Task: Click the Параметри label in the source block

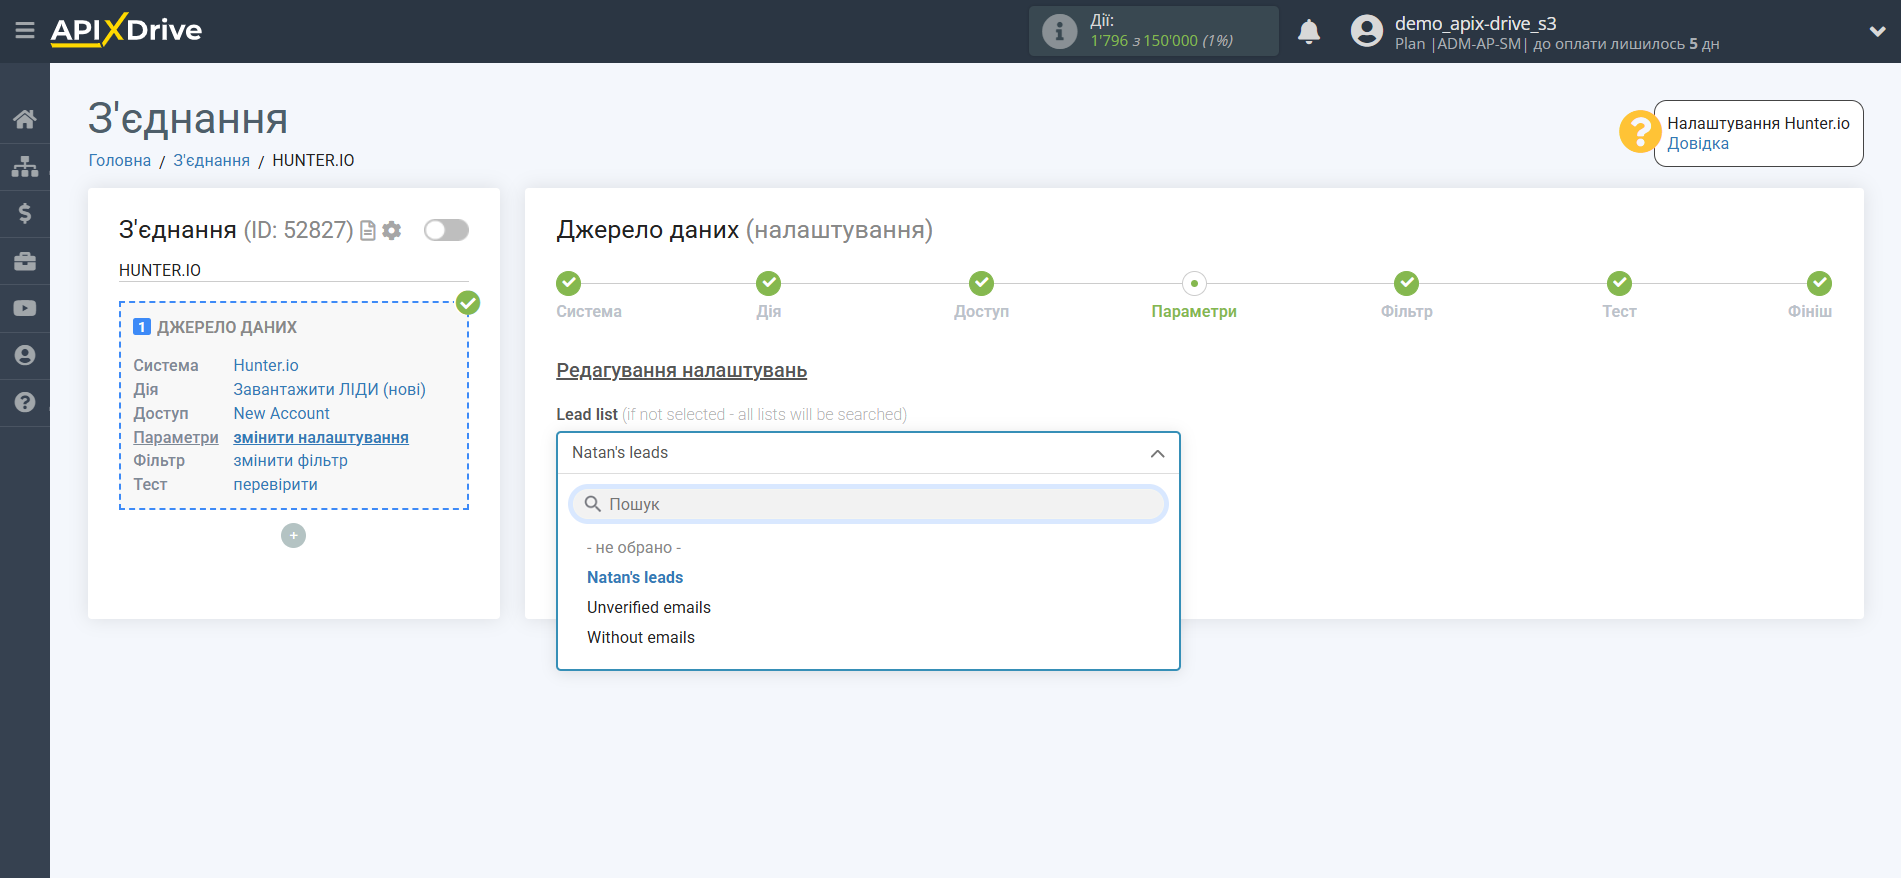Action: click(176, 438)
